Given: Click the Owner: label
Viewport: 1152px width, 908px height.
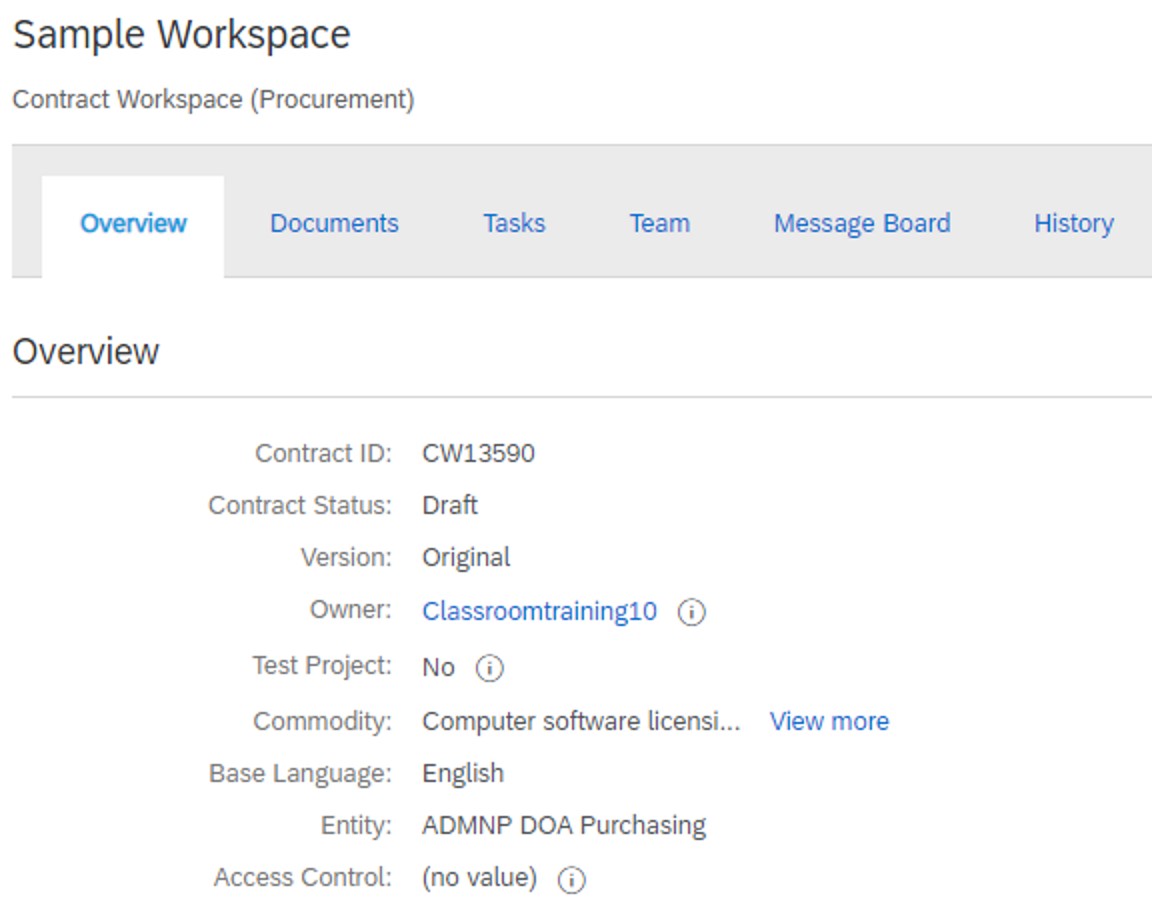Looking at the screenshot, I should point(350,610).
